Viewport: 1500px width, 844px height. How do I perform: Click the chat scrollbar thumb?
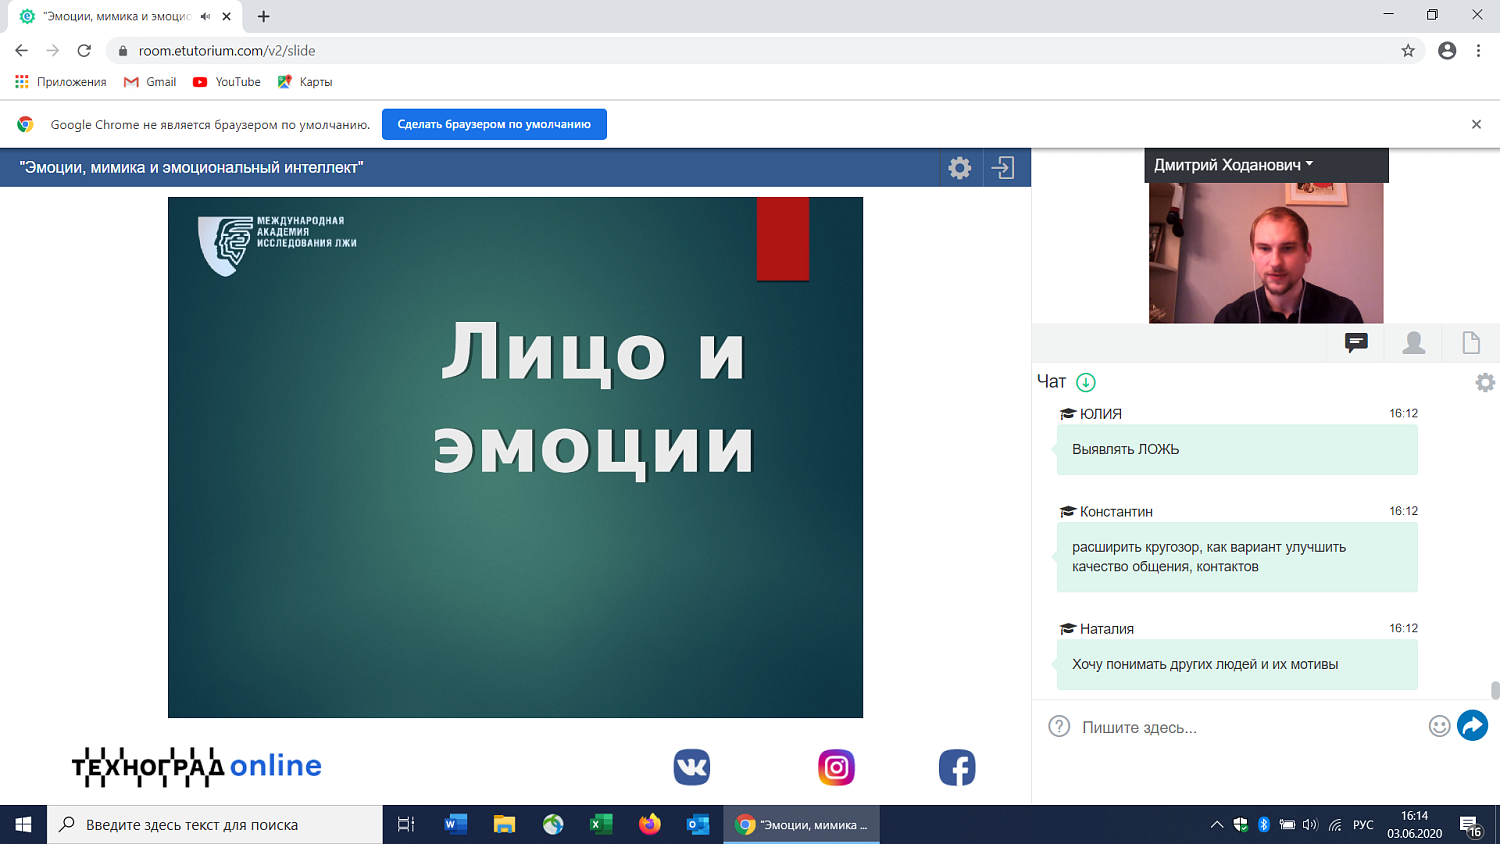[x=1495, y=690]
